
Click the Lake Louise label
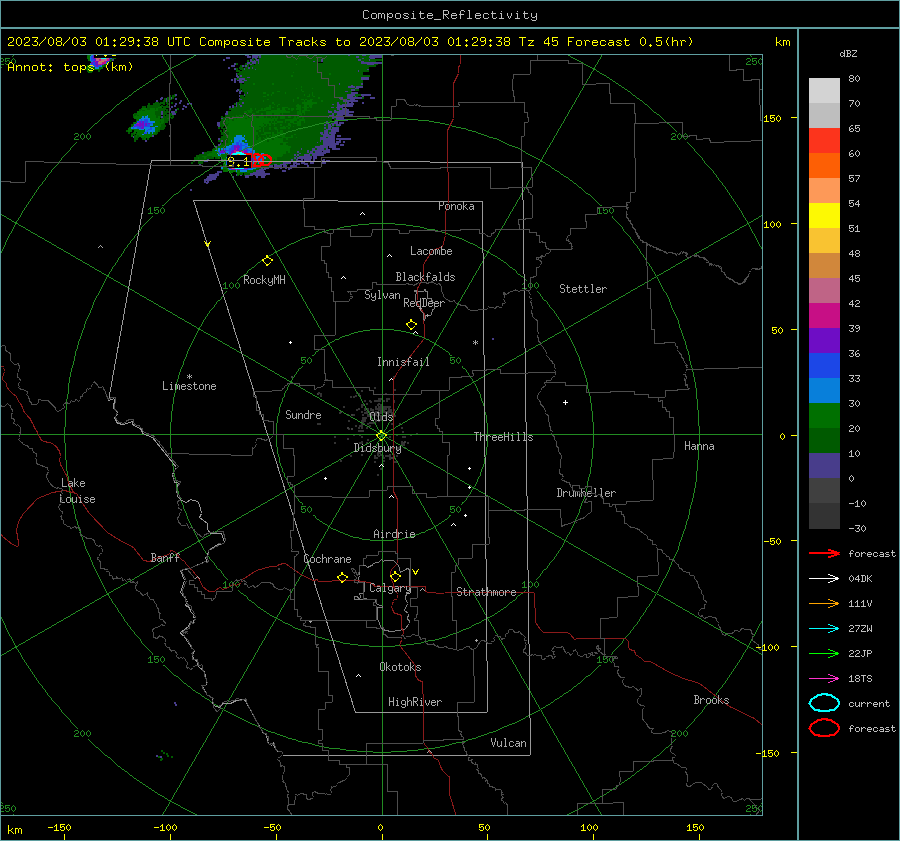tap(77, 491)
